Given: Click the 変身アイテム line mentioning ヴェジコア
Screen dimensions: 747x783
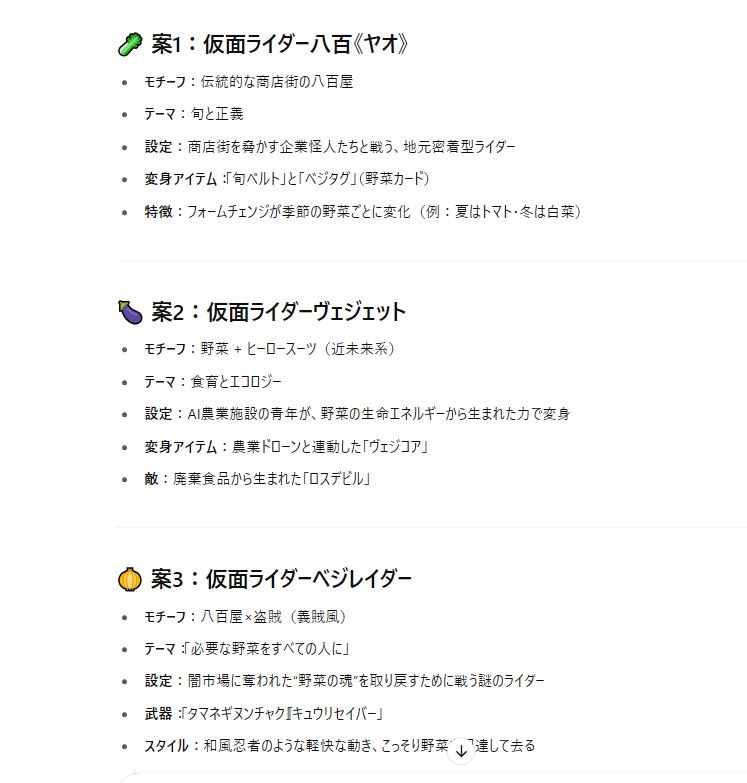Looking at the screenshot, I should point(287,447).
